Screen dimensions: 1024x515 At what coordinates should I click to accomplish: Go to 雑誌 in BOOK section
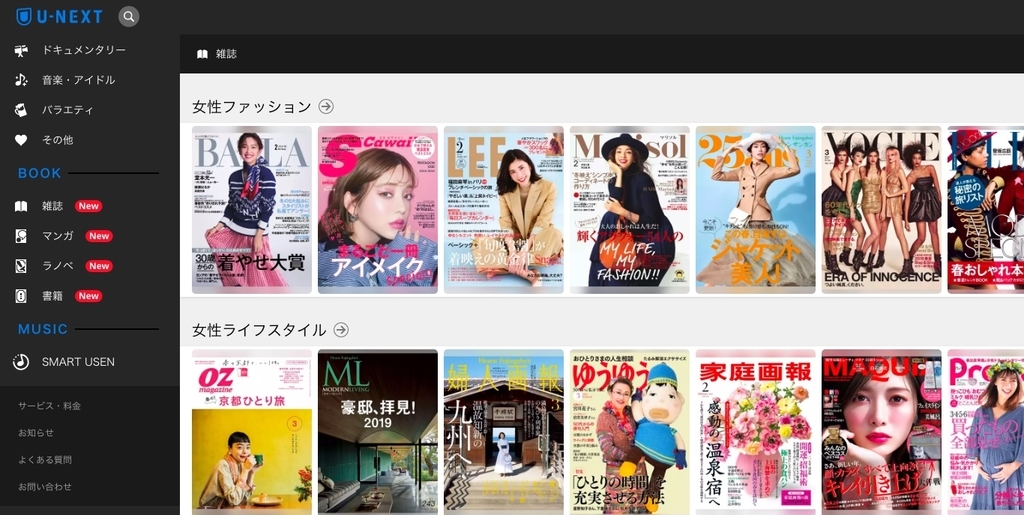52,206
